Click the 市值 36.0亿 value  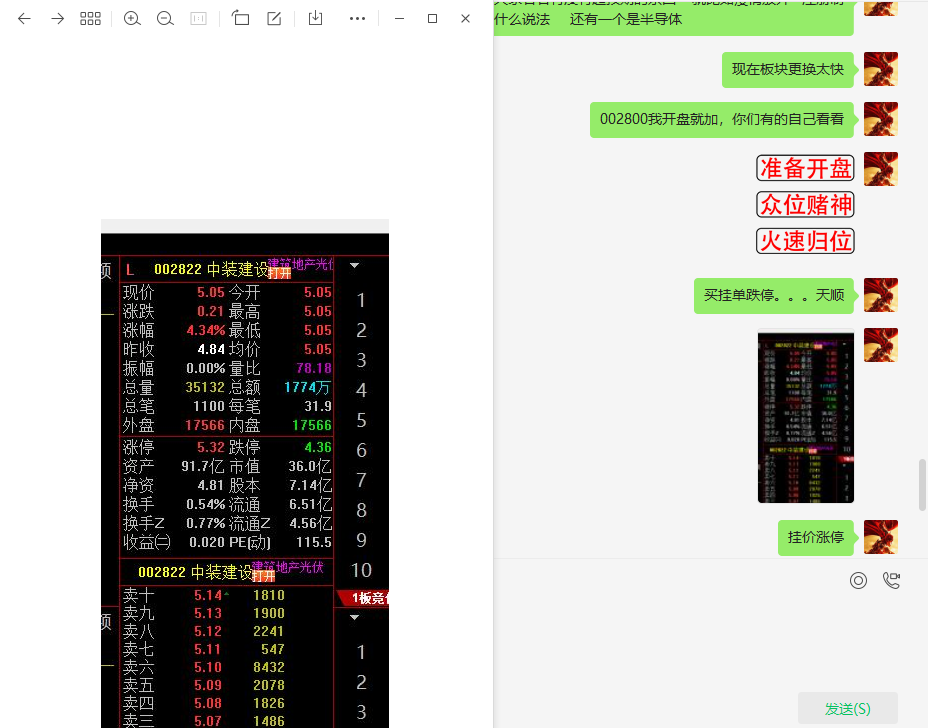tap(310, 466)
